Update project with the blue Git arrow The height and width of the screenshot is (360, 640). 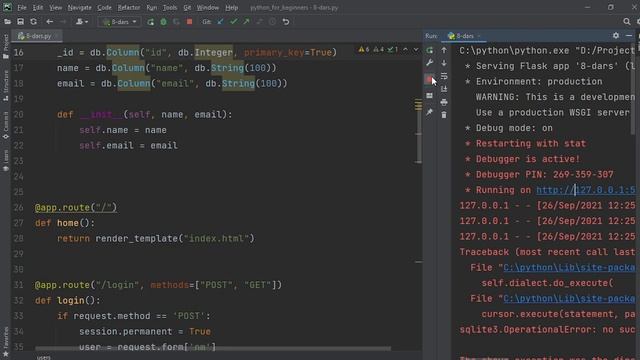tap(220, 22)
